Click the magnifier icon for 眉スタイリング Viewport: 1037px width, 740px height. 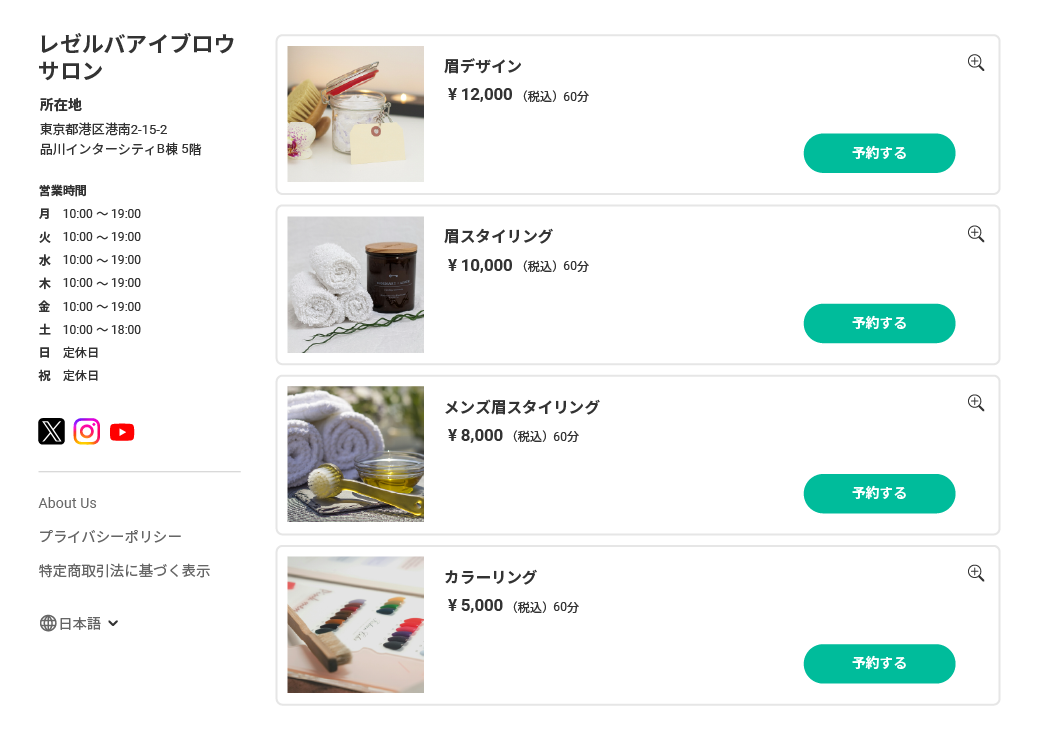pos(976,234)
